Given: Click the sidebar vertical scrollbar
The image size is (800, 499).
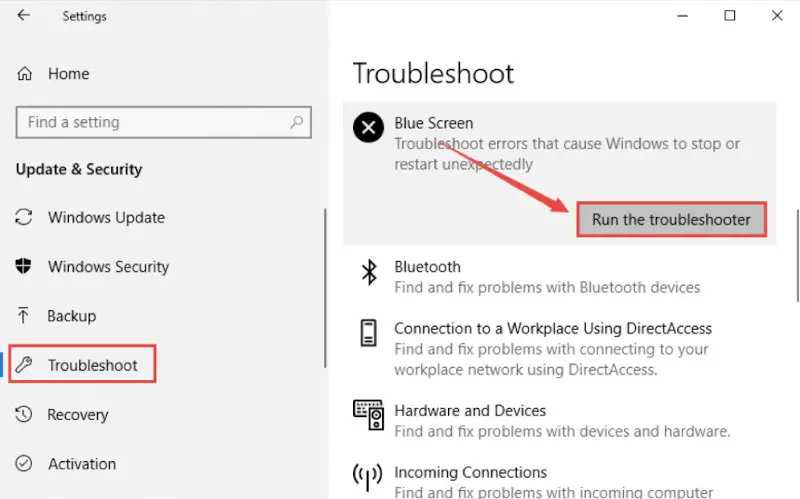Looking at the screenshot, I should [324, 288].
